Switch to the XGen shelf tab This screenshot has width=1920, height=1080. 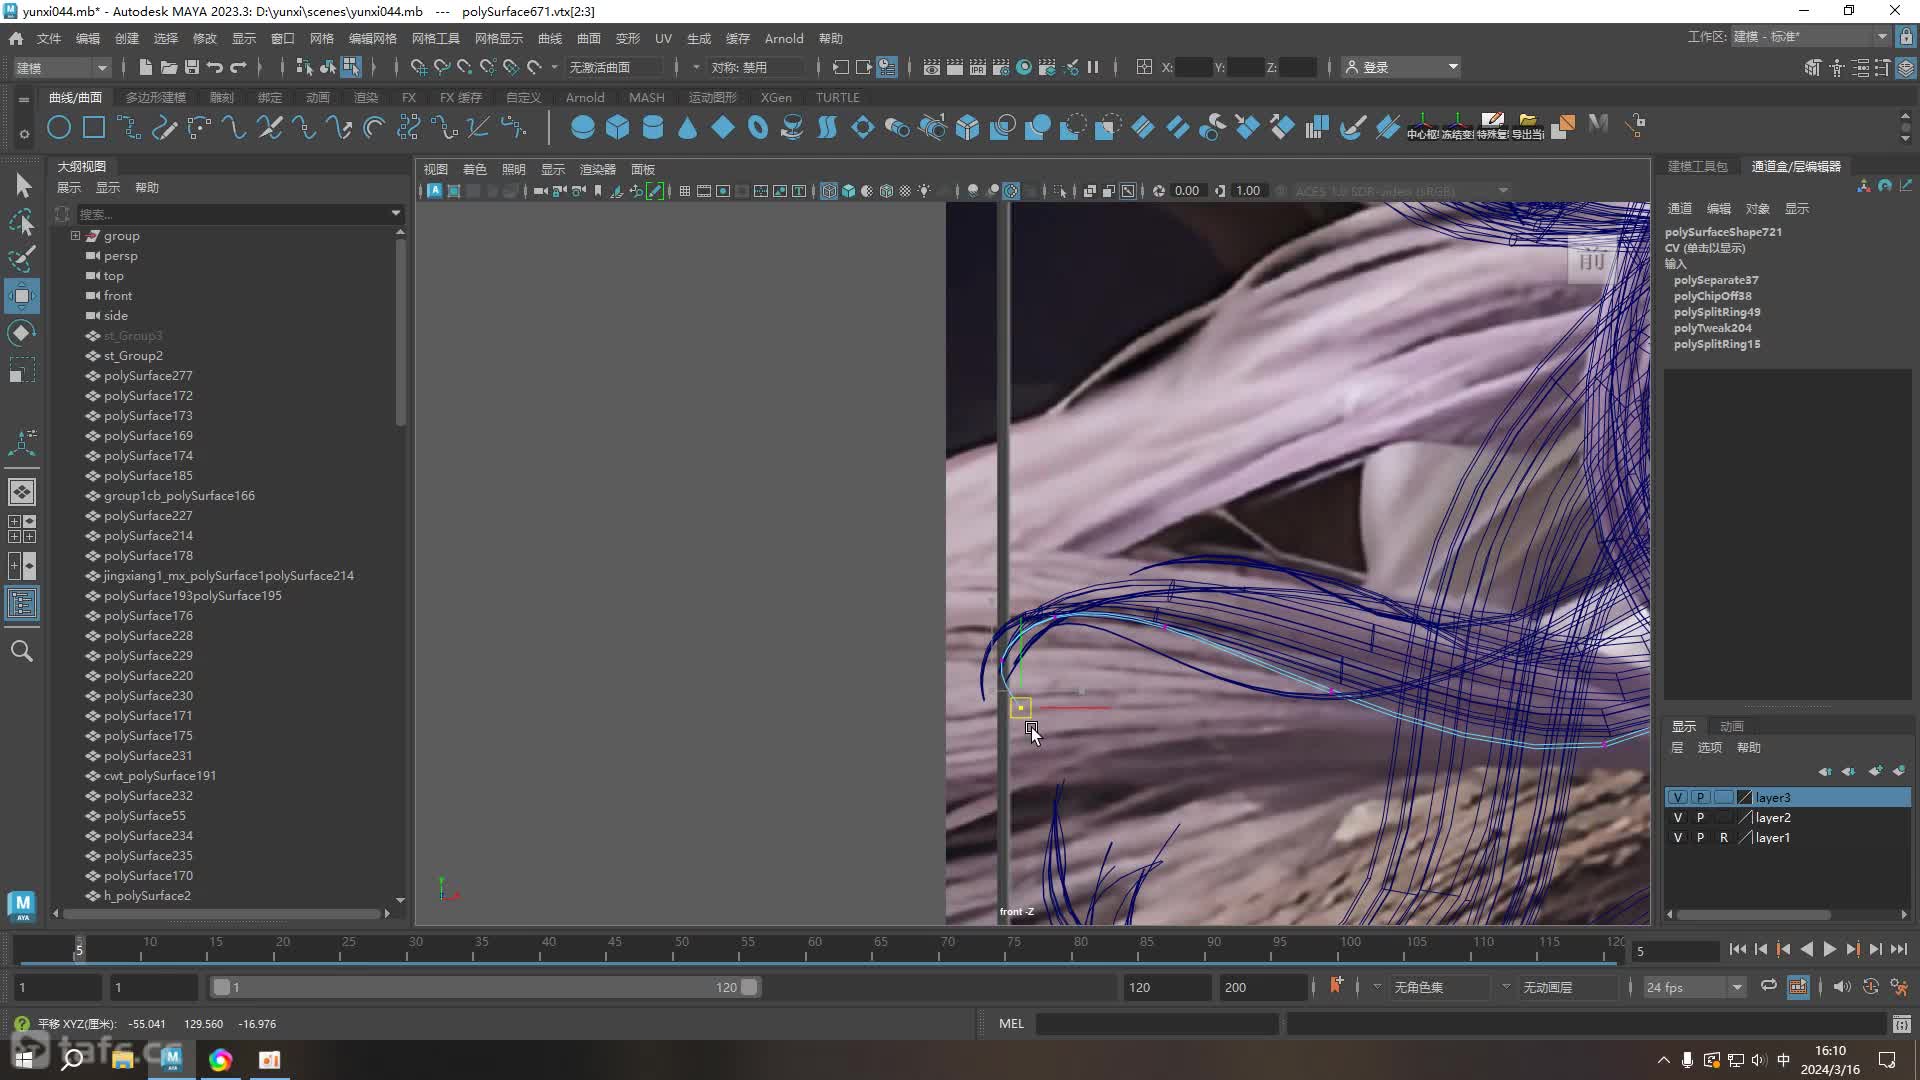point(776,97)
